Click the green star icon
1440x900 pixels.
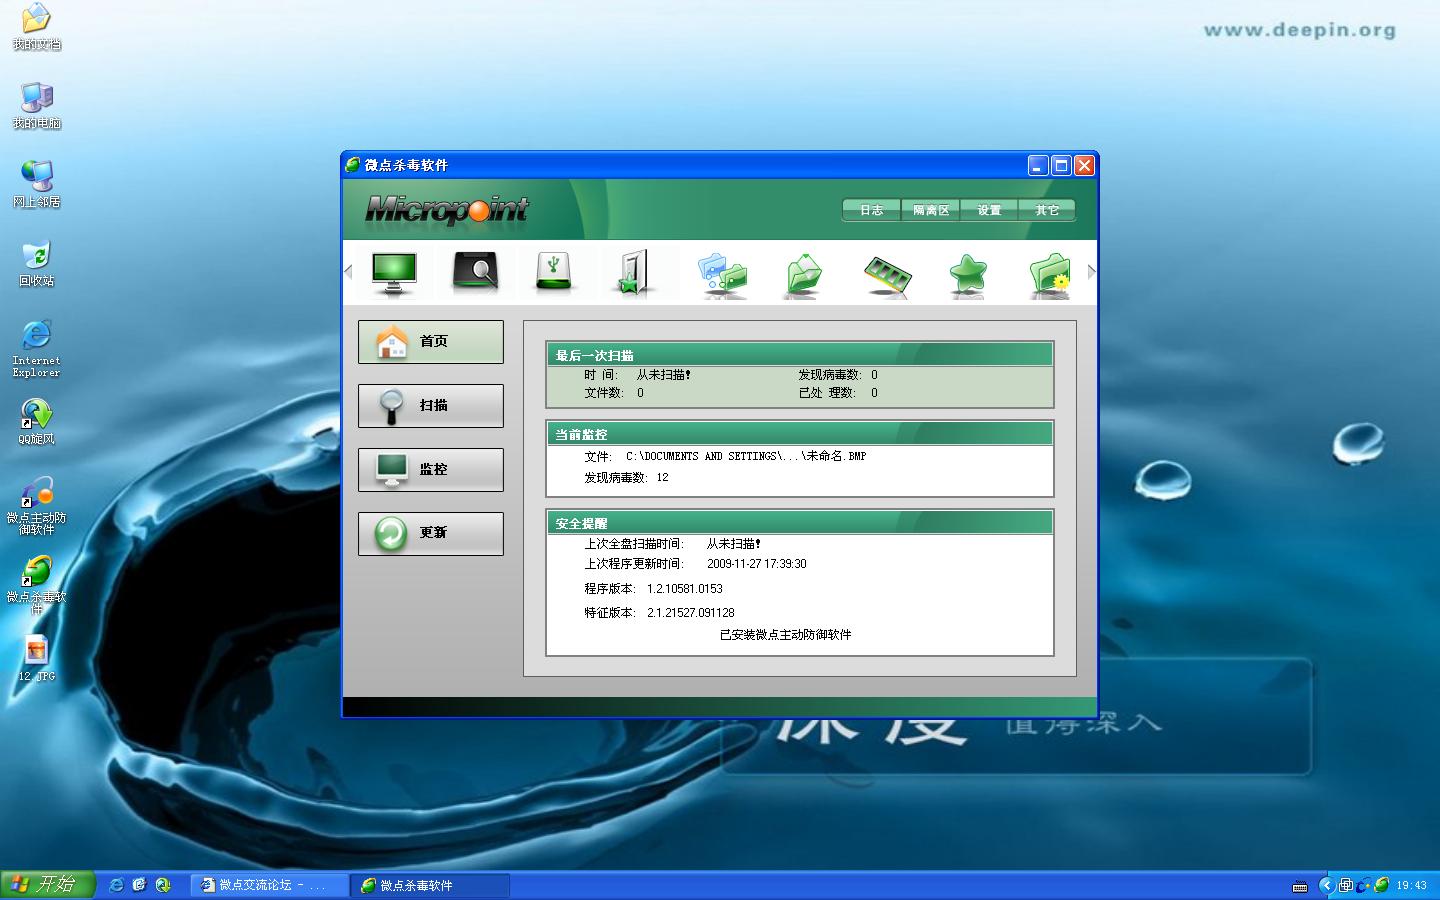(x=967, y=274)
